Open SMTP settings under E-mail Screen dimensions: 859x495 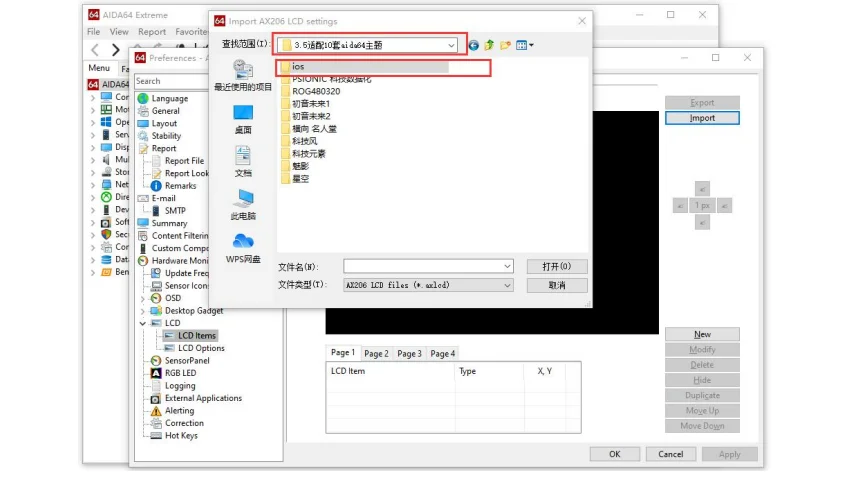tap(175, 210)
